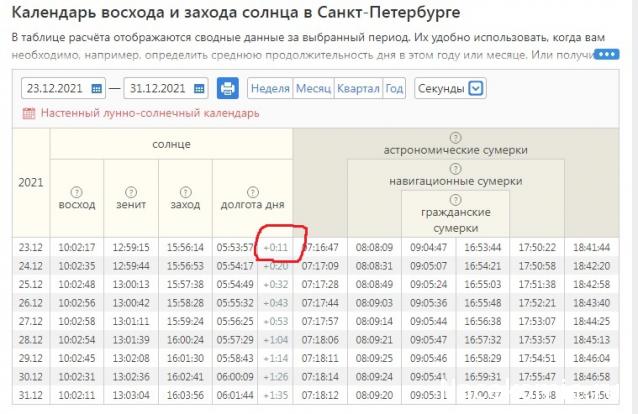Click the blue printer icon
Image resolution: width=638 pixels, height=414 pixels.
click(228, 88)
